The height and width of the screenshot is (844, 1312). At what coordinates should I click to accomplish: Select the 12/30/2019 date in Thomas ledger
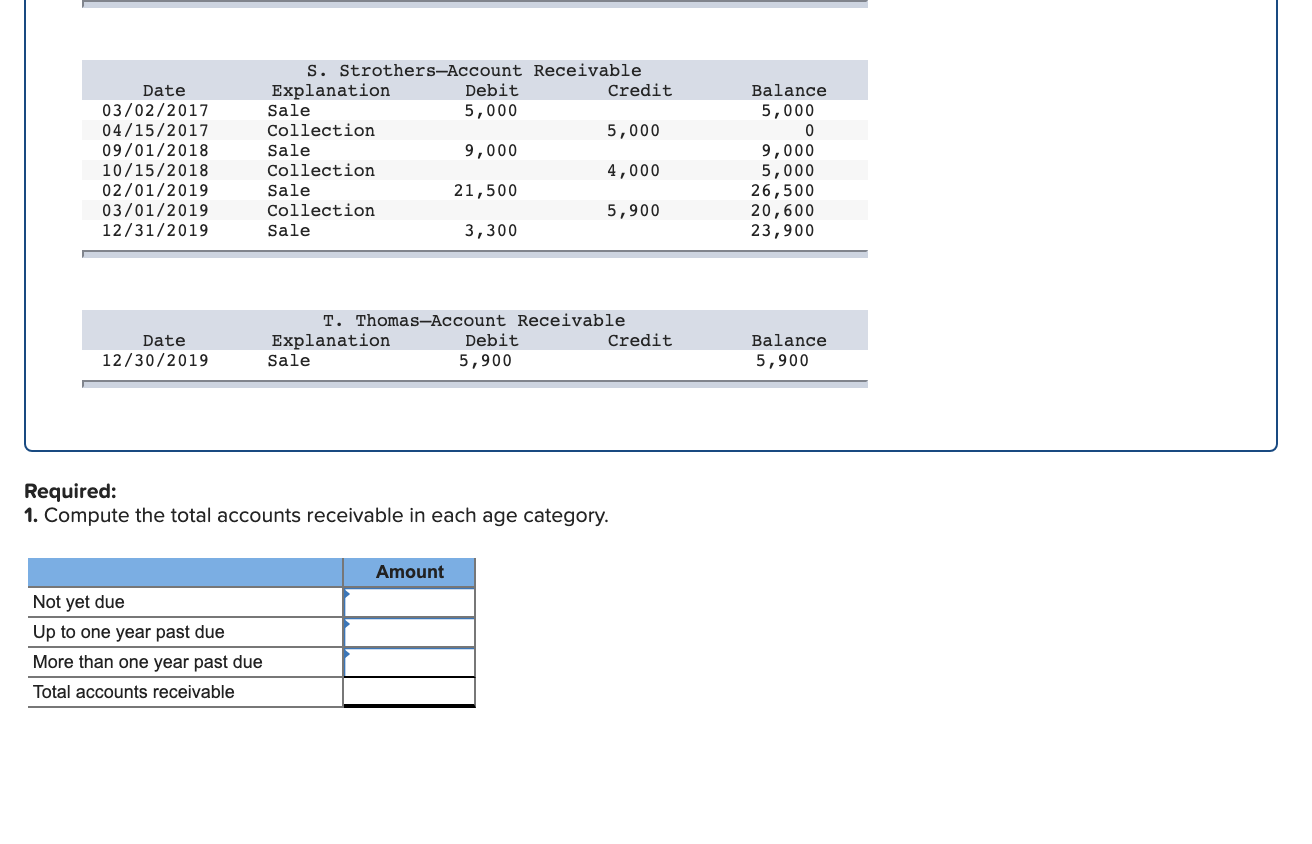(x=156, y=361)
